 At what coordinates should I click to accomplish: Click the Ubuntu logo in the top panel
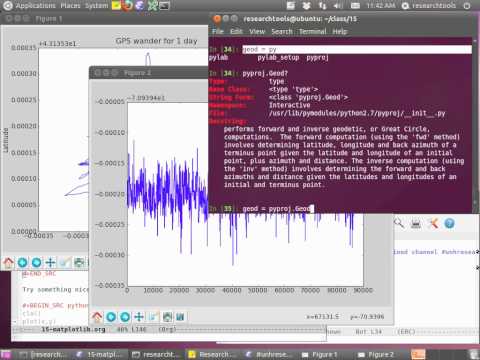[7, 6]
